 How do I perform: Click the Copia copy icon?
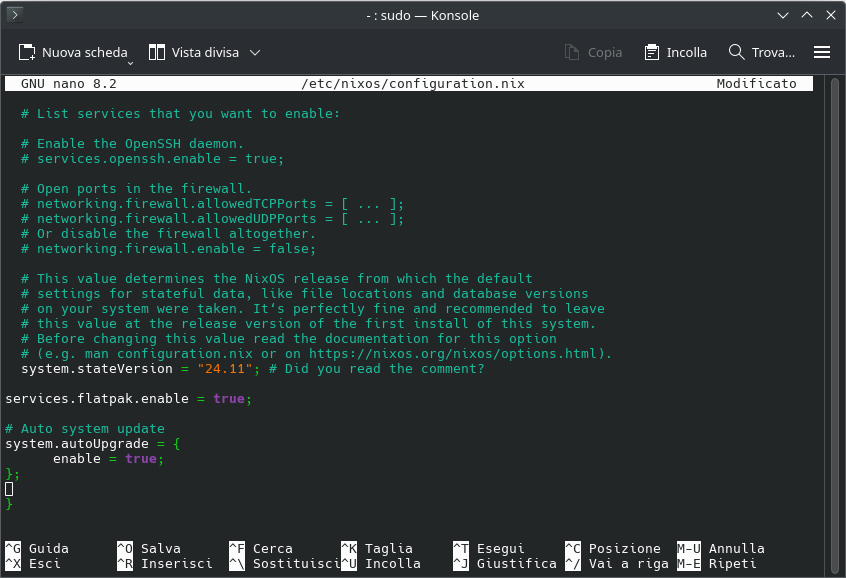(572, 52)
